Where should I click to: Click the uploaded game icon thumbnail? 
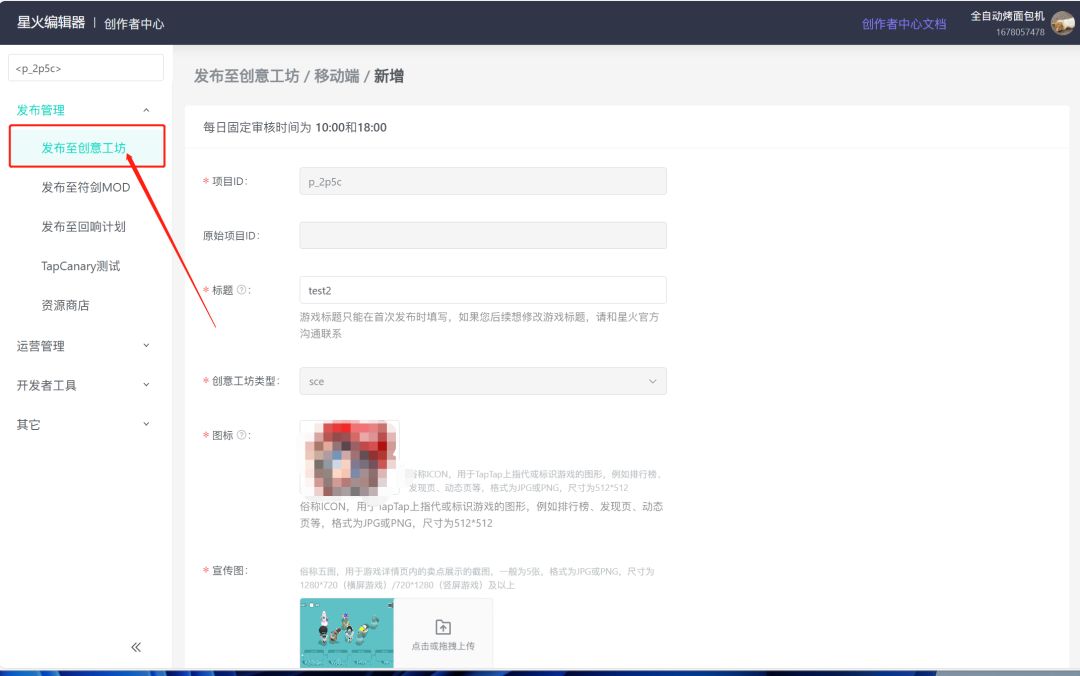(x=350, y=458)
